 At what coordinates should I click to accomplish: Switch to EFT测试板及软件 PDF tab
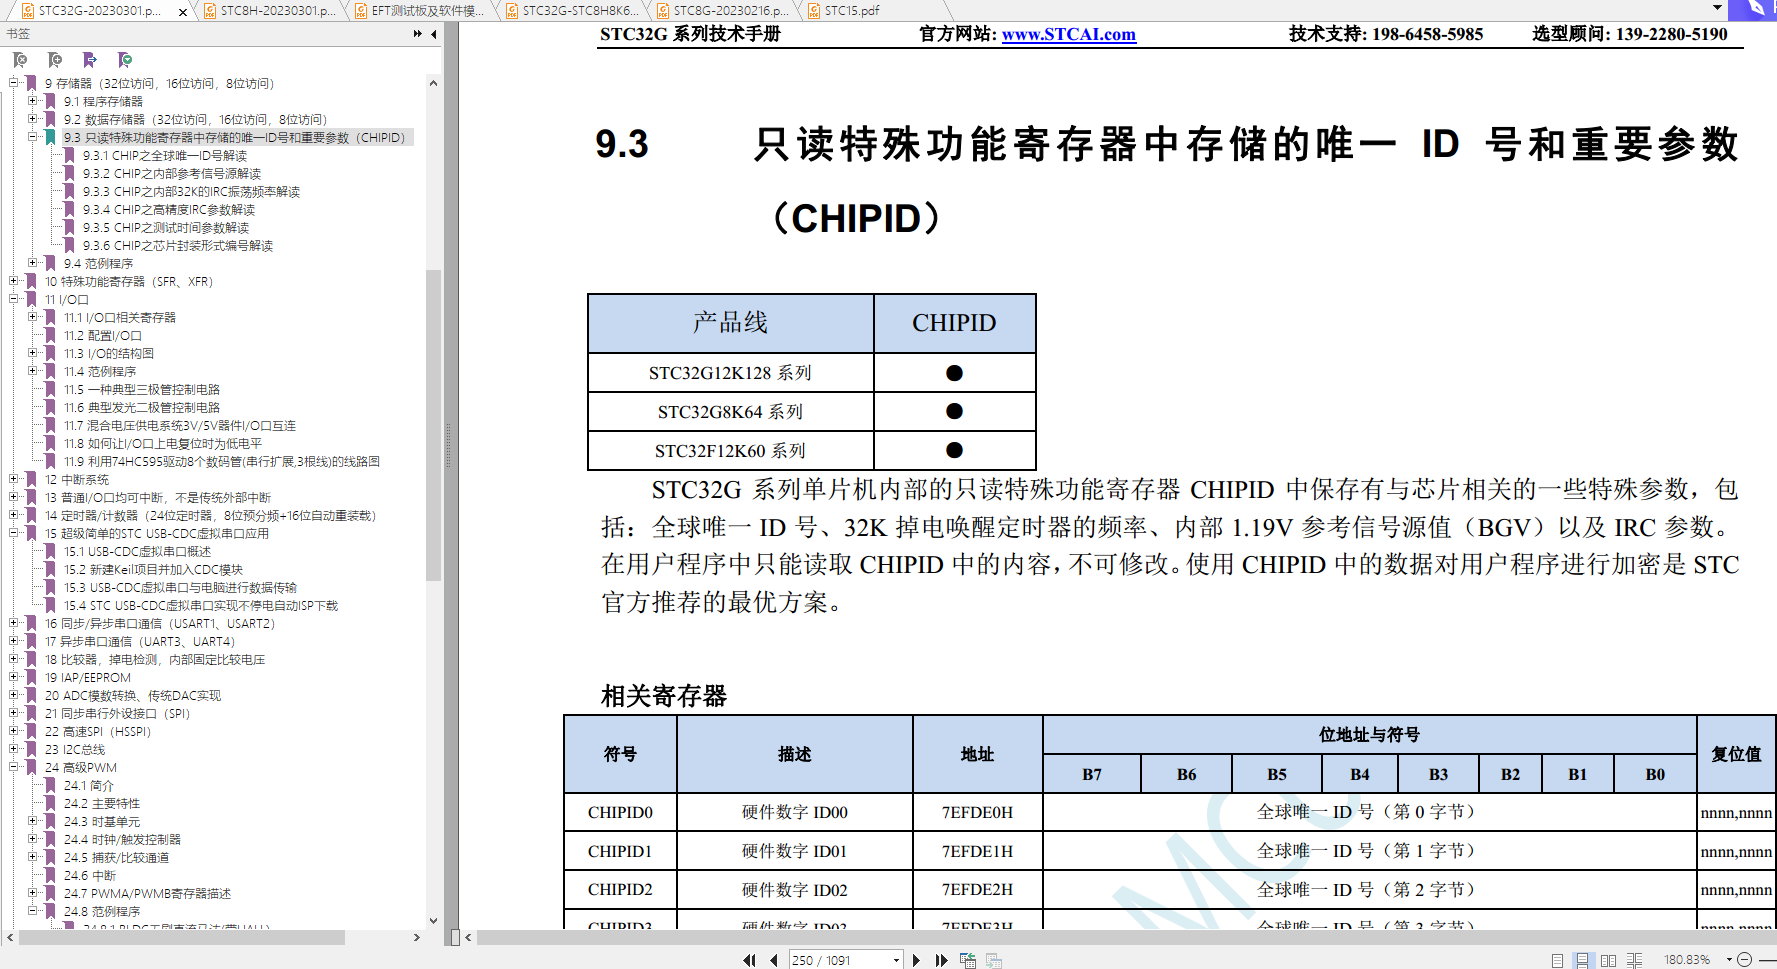420,11
